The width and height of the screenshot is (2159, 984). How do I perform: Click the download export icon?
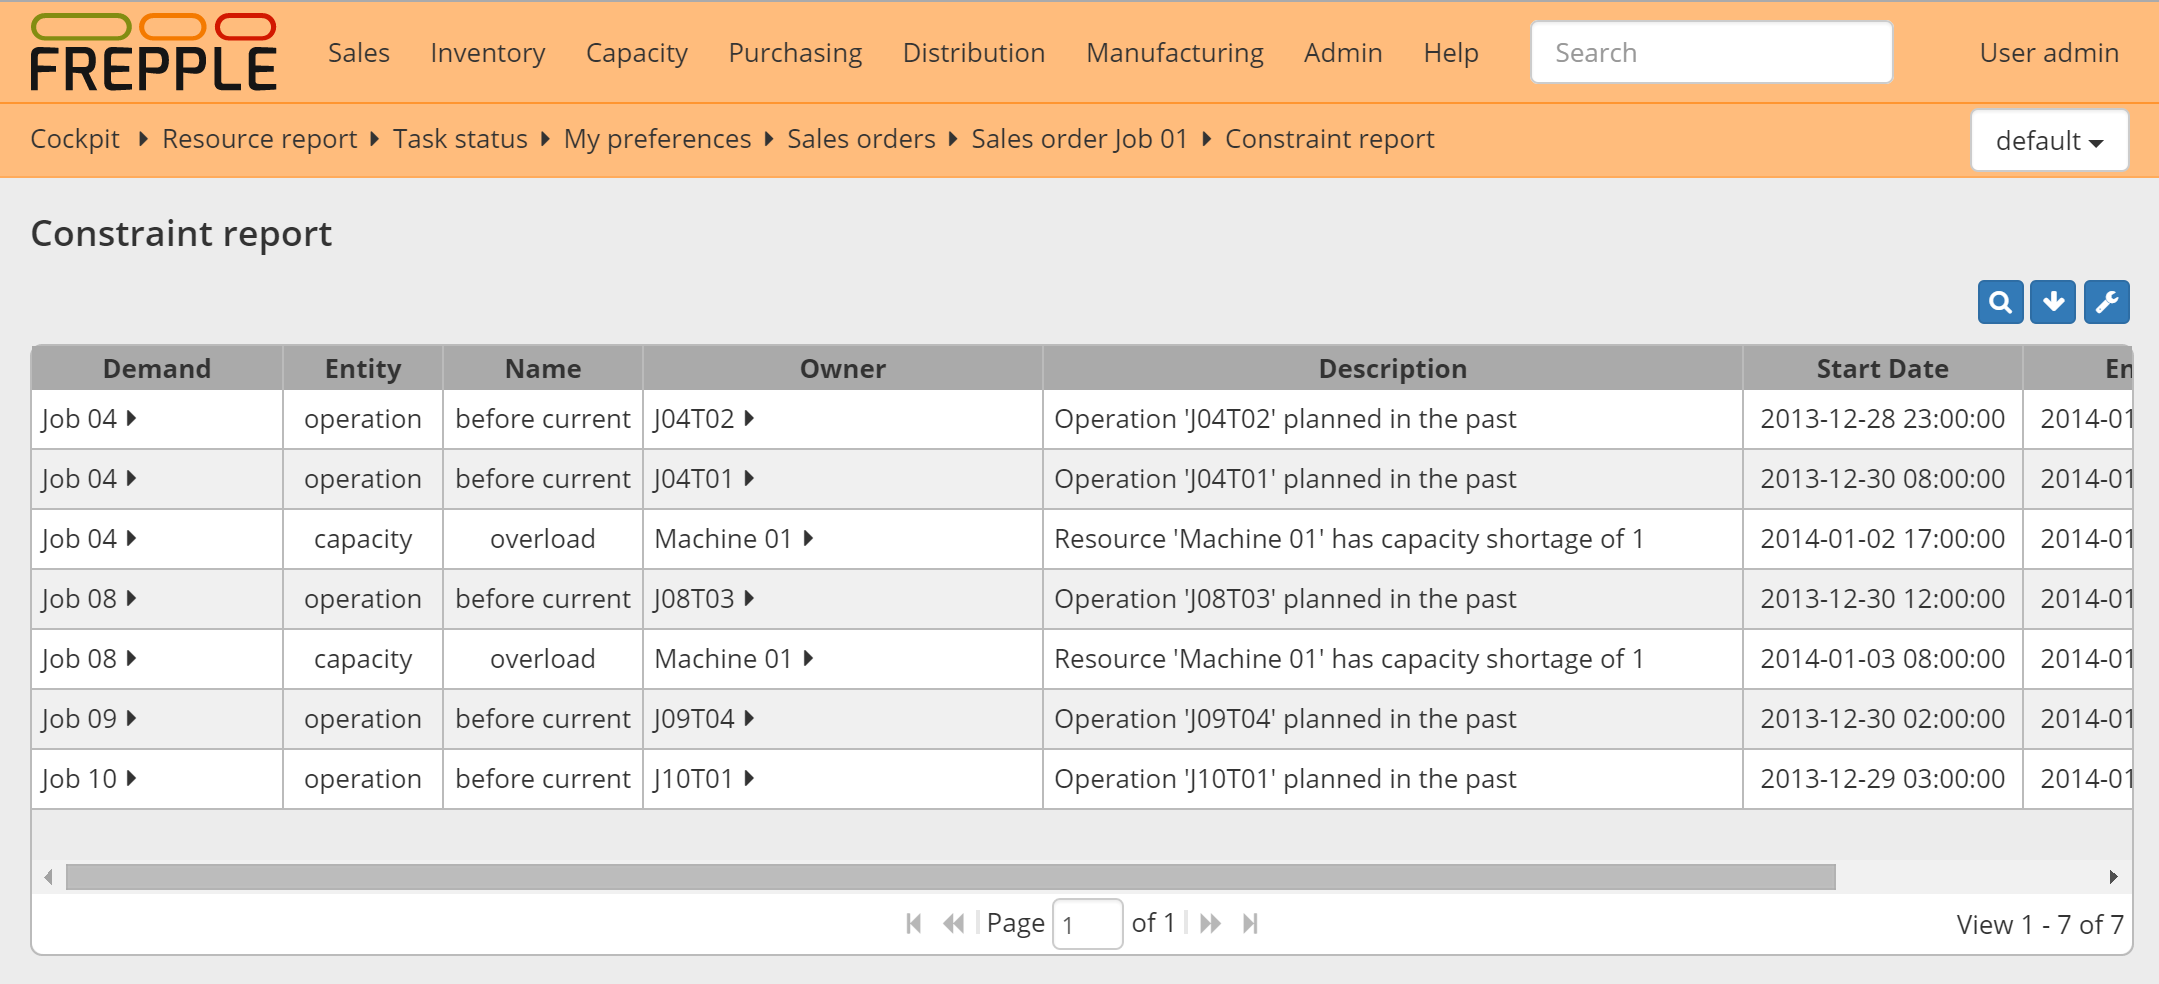pos(2055,301)
